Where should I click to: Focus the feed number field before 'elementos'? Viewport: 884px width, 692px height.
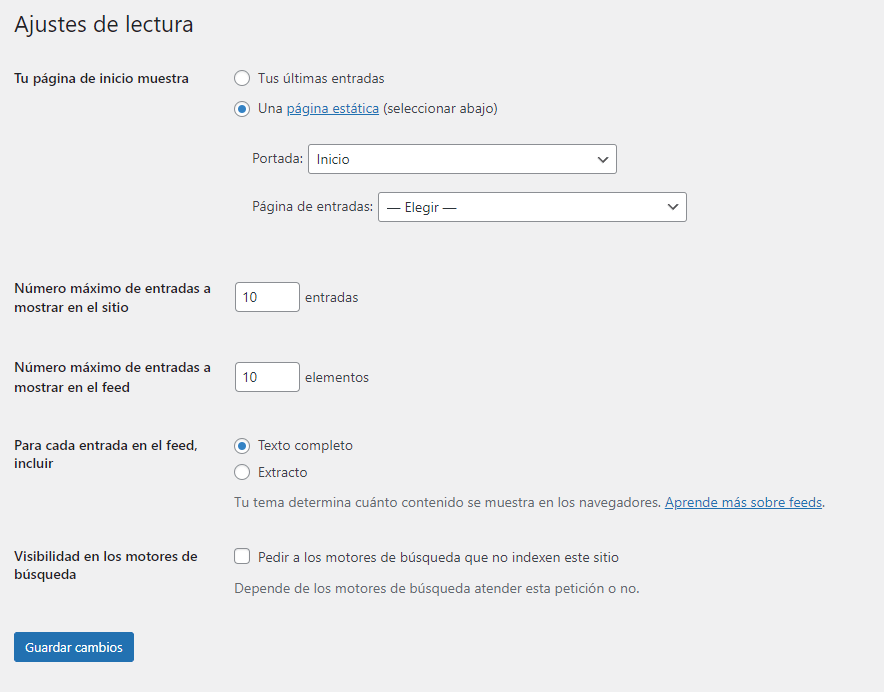coord(267,377)
